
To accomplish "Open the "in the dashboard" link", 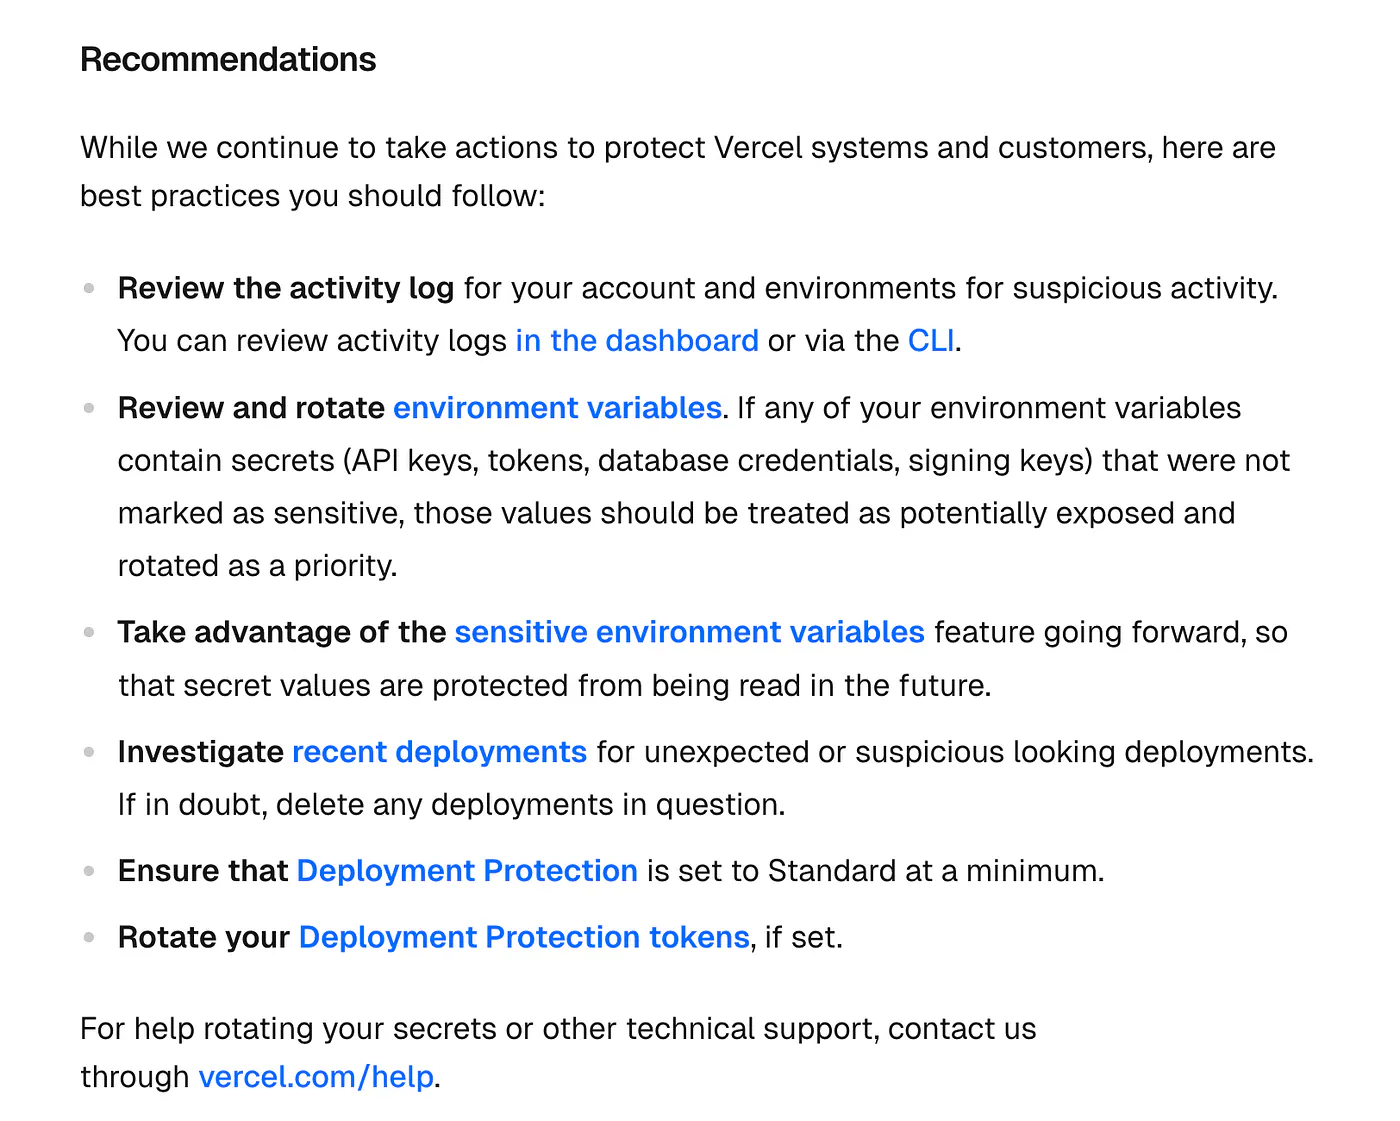I will tap(637, 341).
